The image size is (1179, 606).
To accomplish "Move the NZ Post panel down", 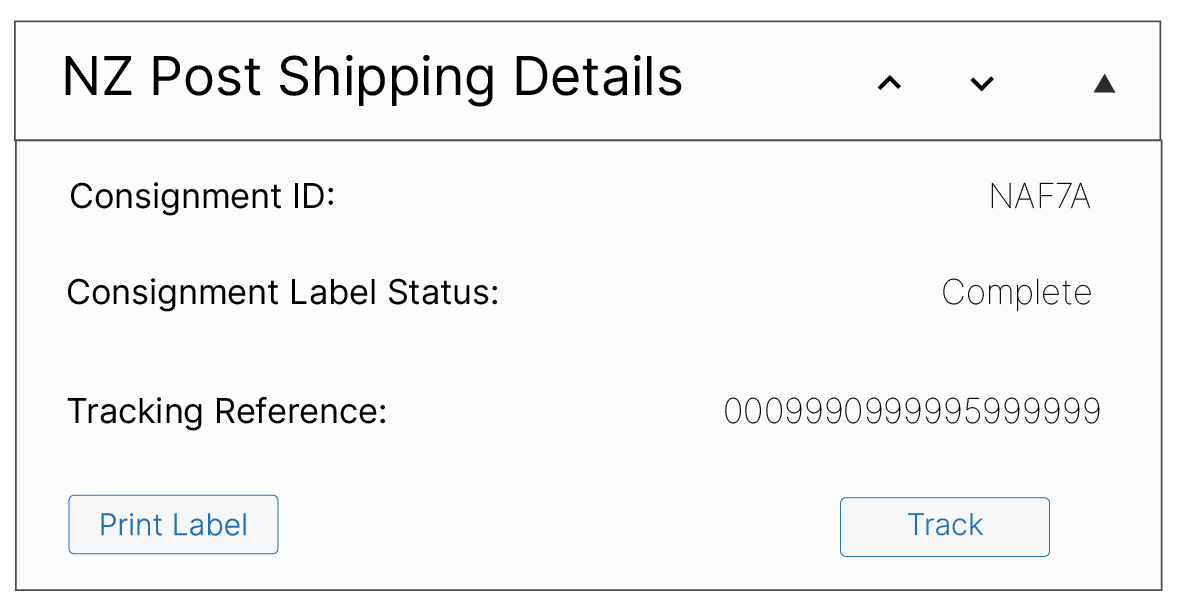I will (982, 84).
